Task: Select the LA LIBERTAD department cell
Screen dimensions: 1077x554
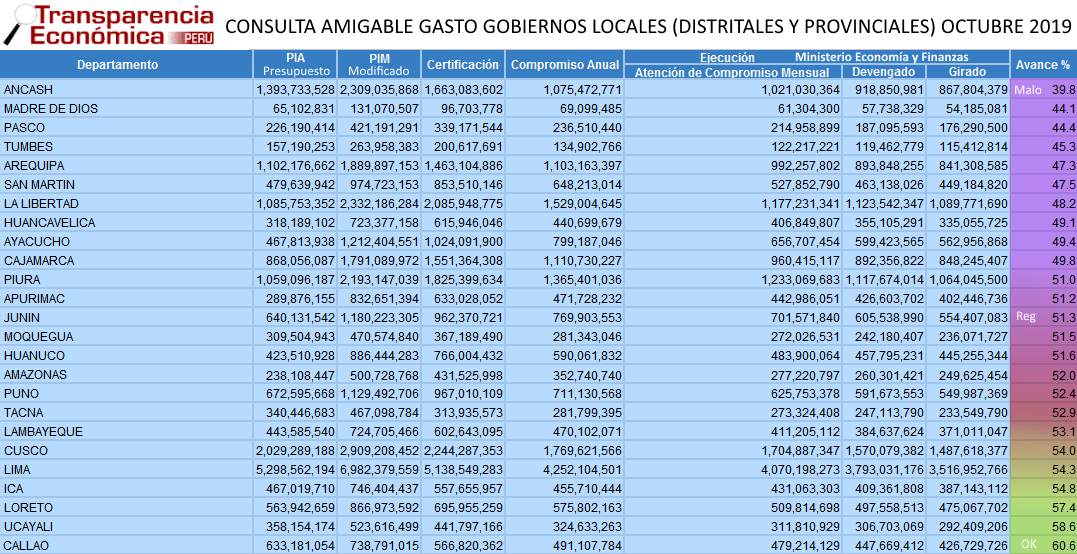Action: [x=126, y=204]
